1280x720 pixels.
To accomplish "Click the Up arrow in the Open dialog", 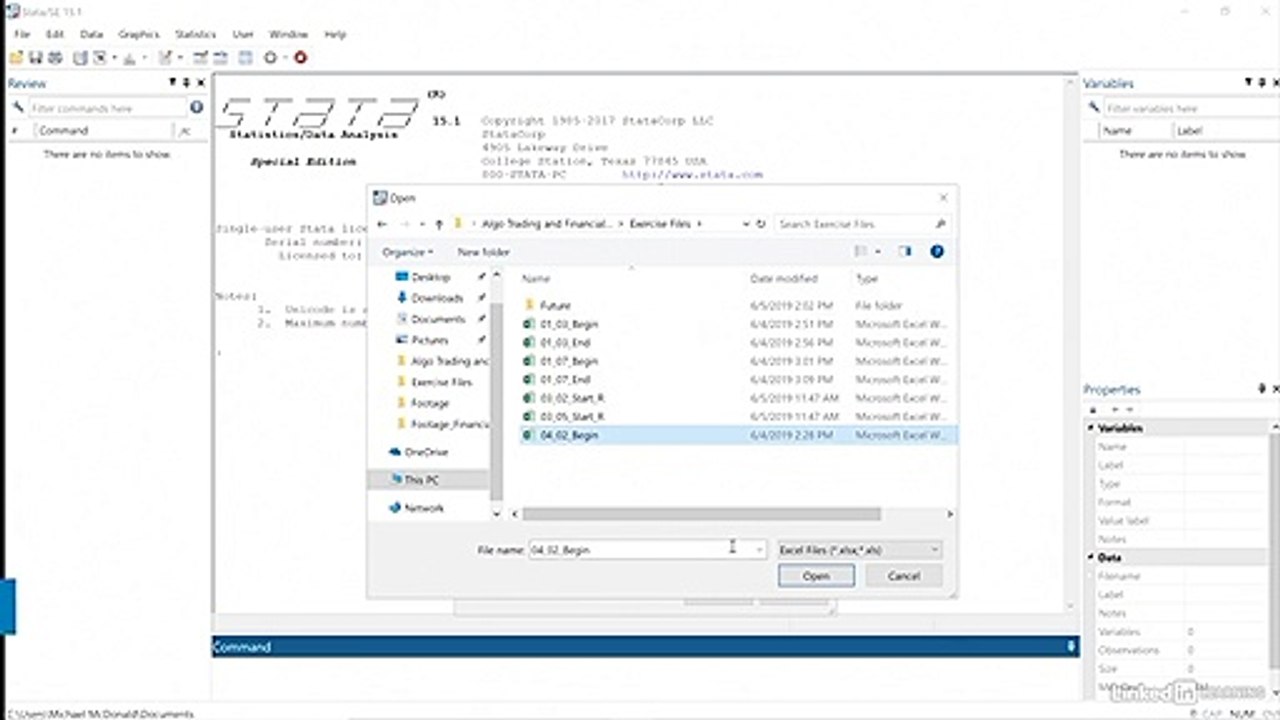I will (440, 224).
